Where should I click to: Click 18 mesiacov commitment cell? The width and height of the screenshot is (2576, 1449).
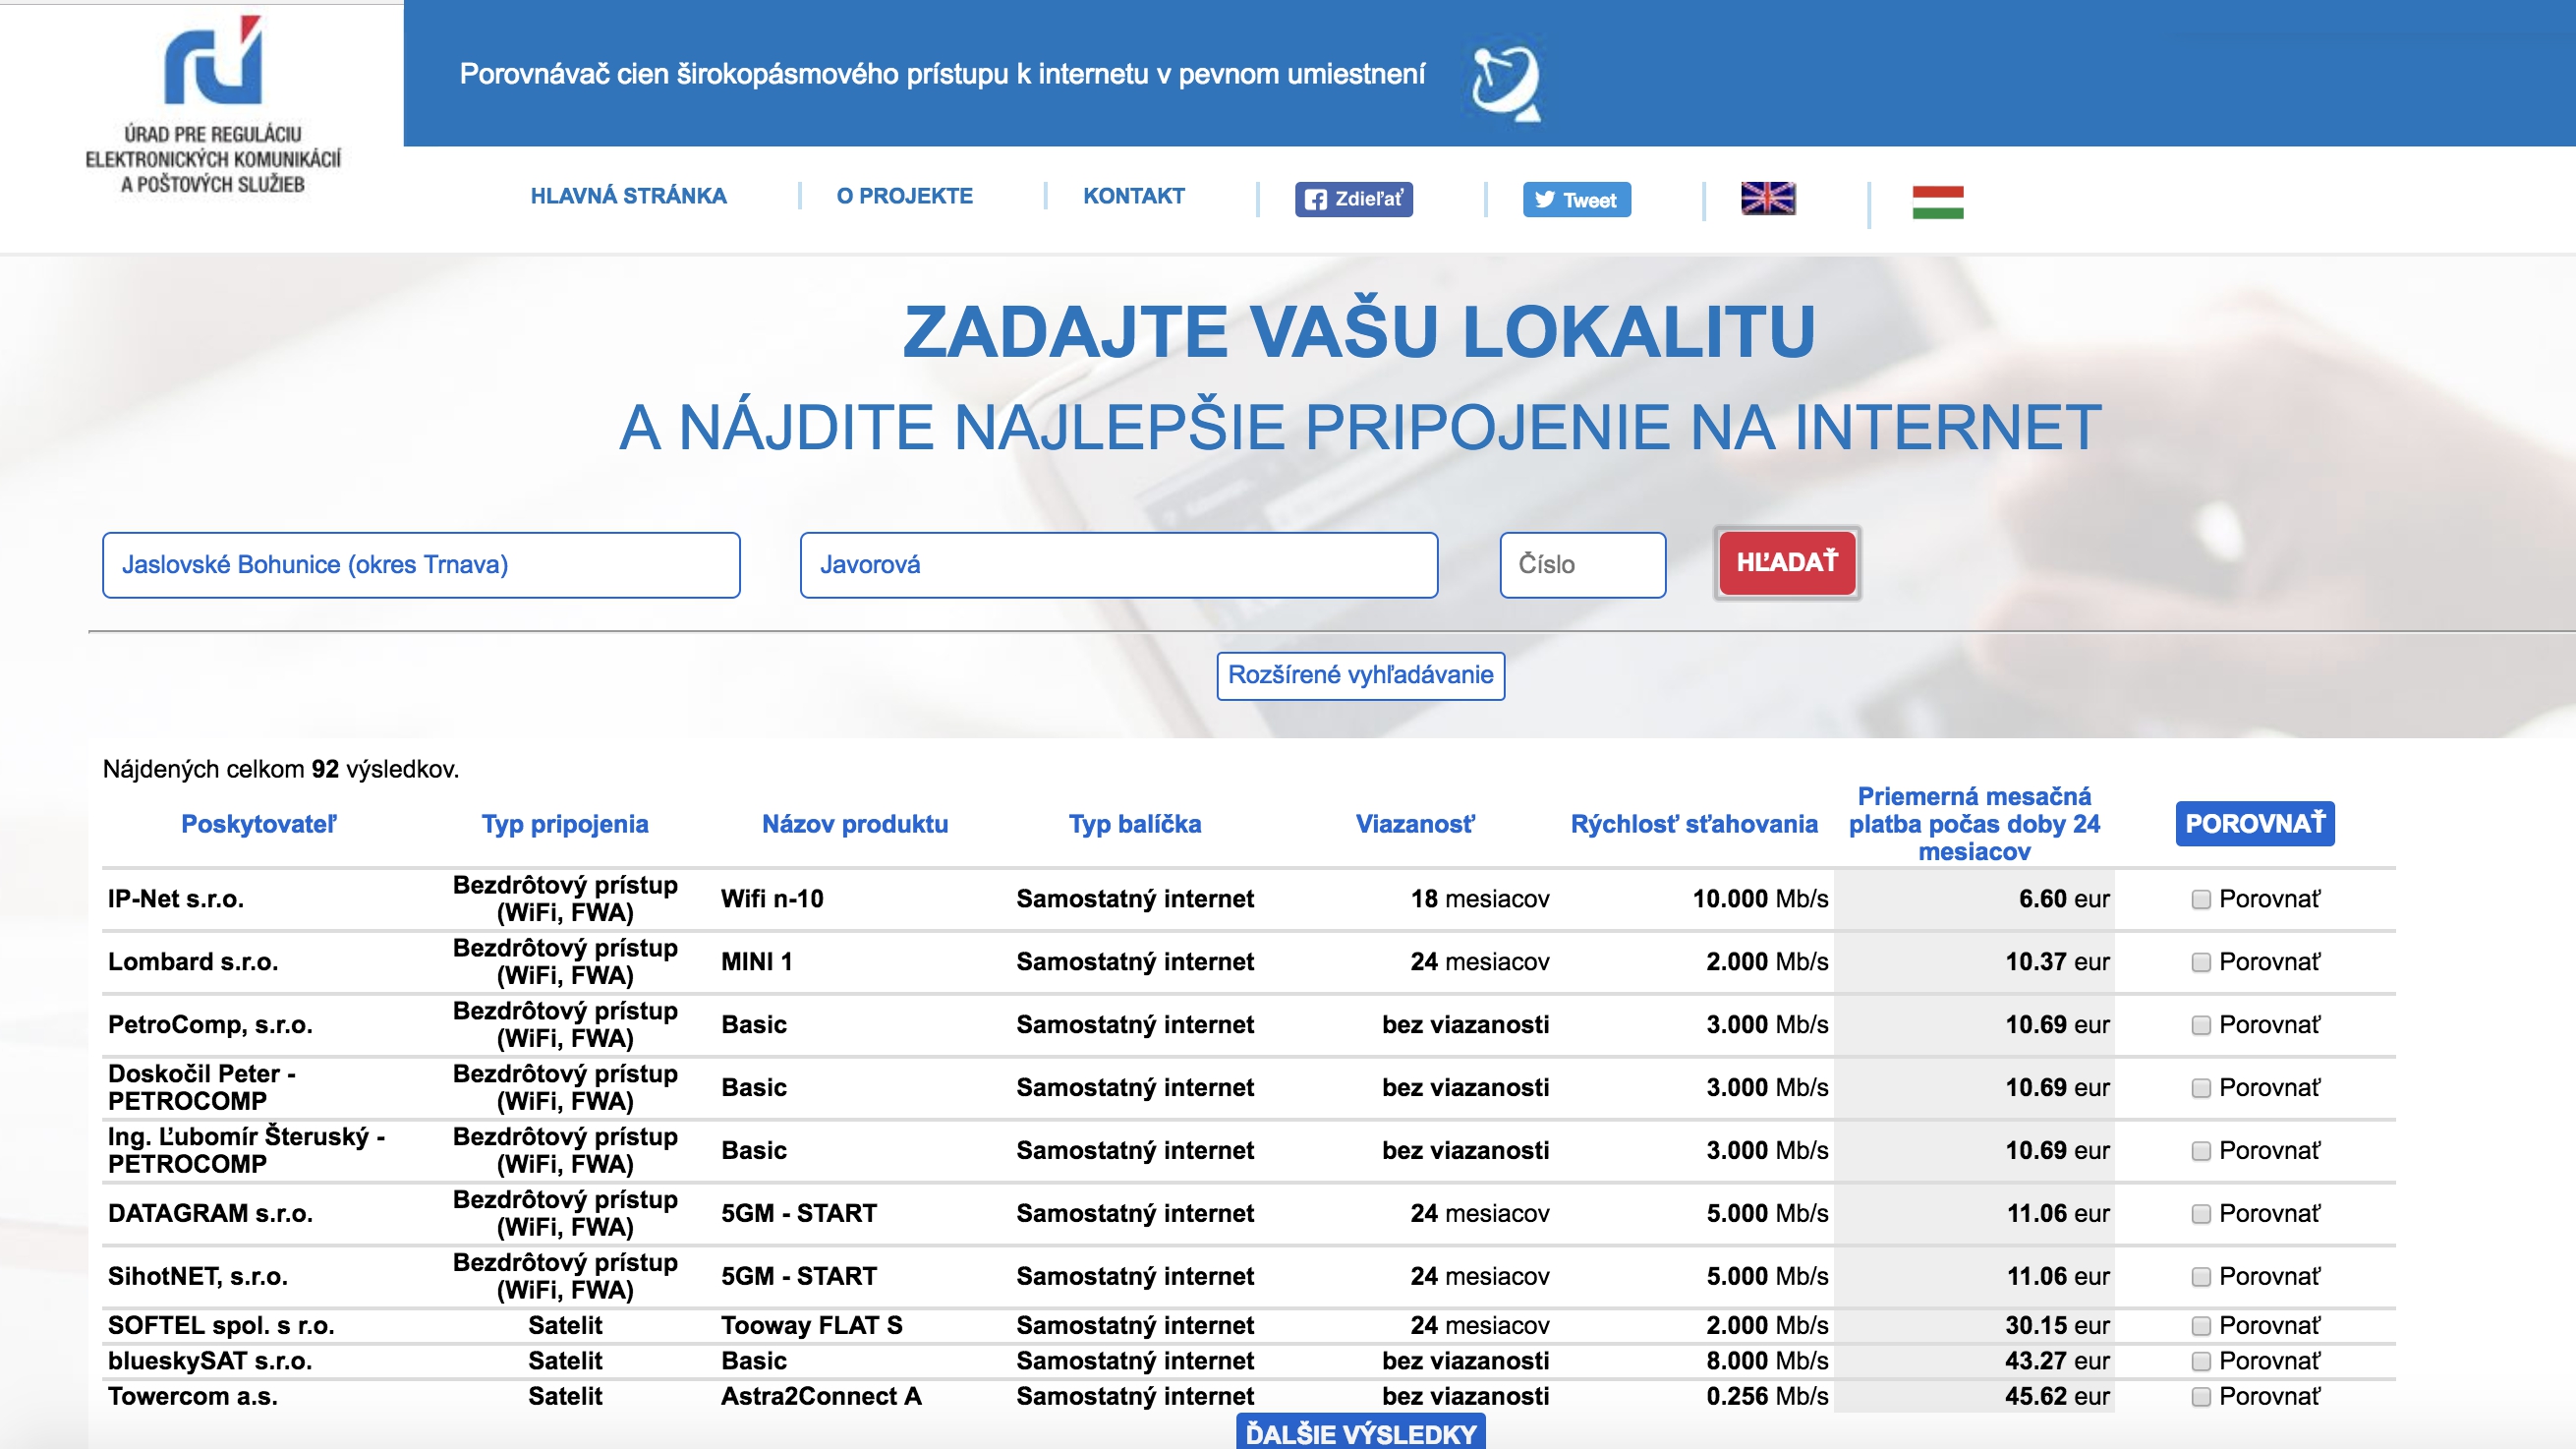[1480, 898]
